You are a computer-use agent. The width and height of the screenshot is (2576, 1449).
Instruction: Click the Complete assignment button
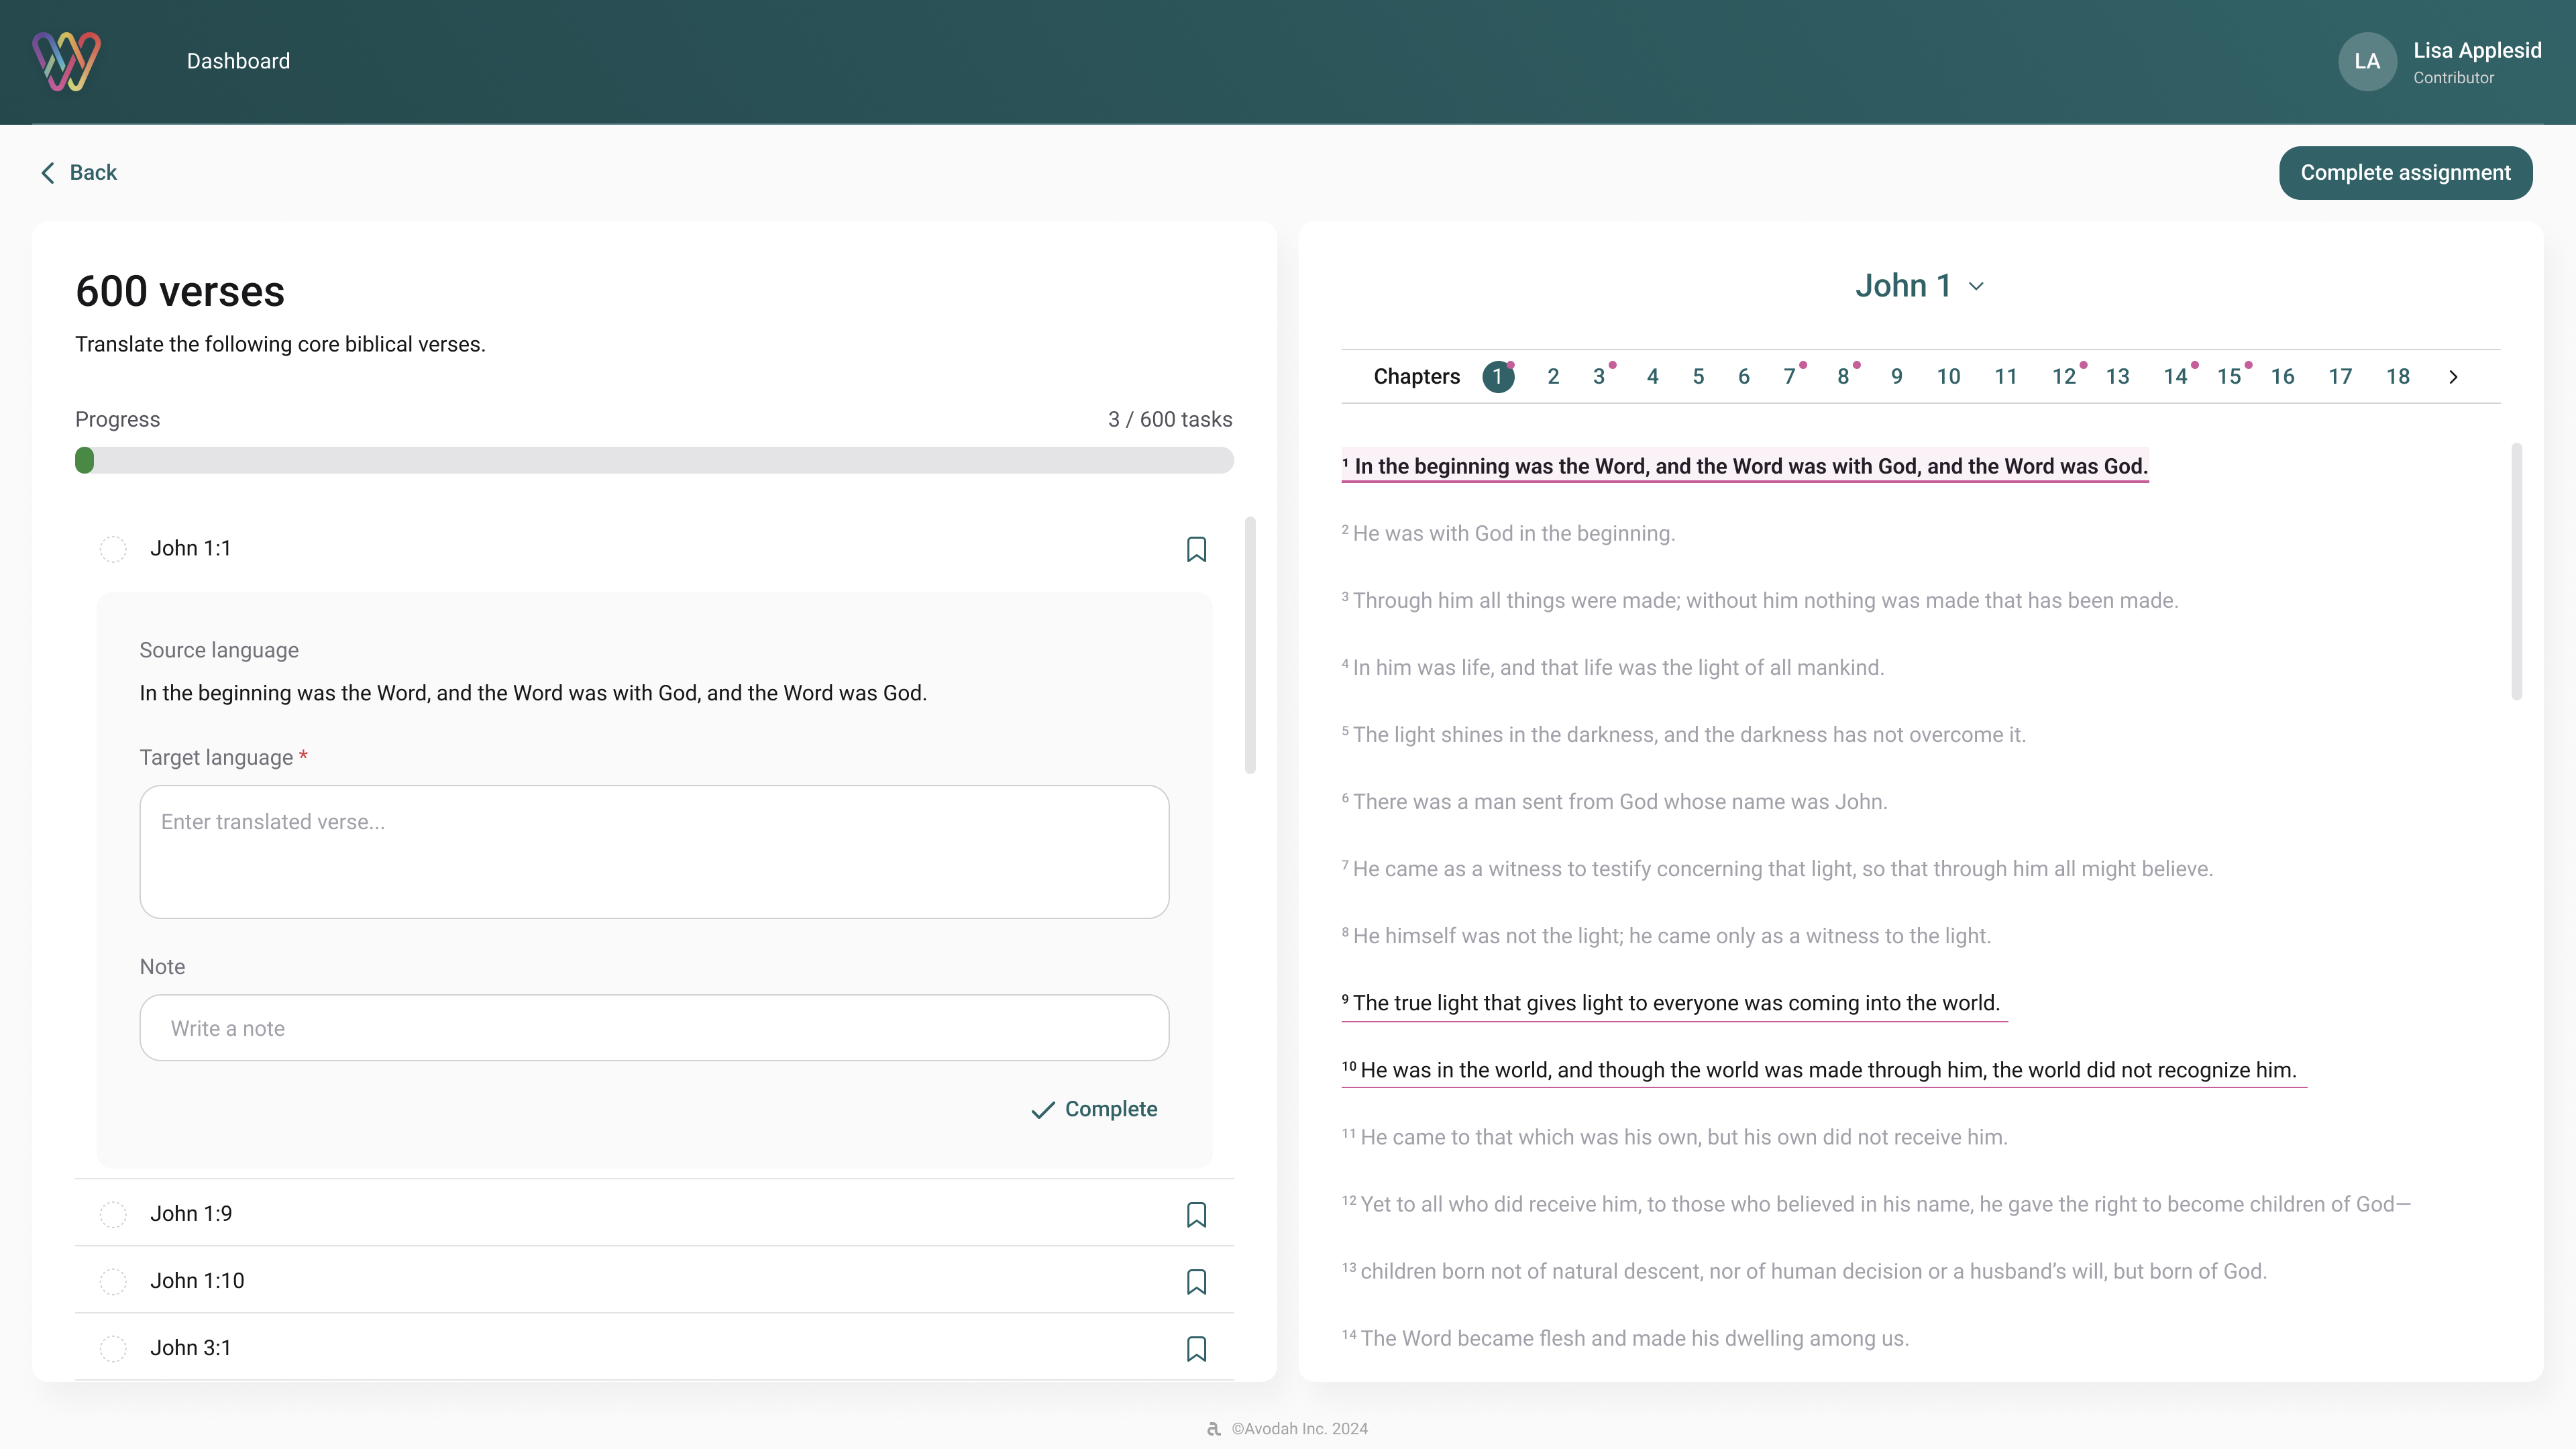[2405, 173]
